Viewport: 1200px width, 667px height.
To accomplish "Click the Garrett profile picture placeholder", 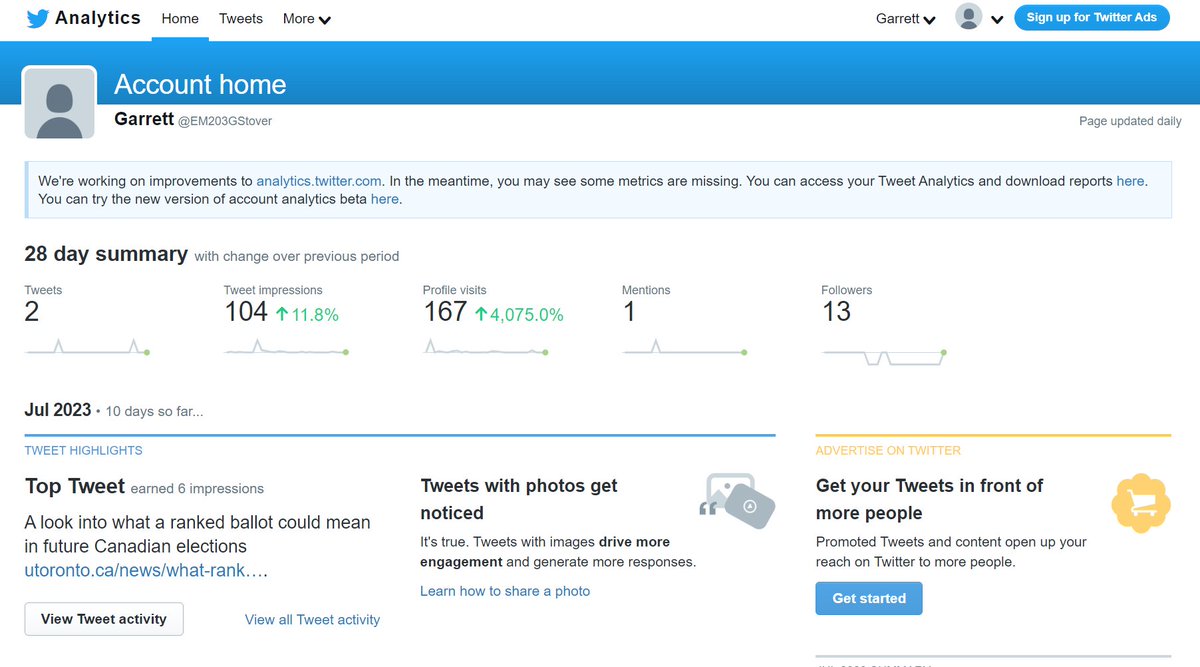I will (x=59, y=103).
